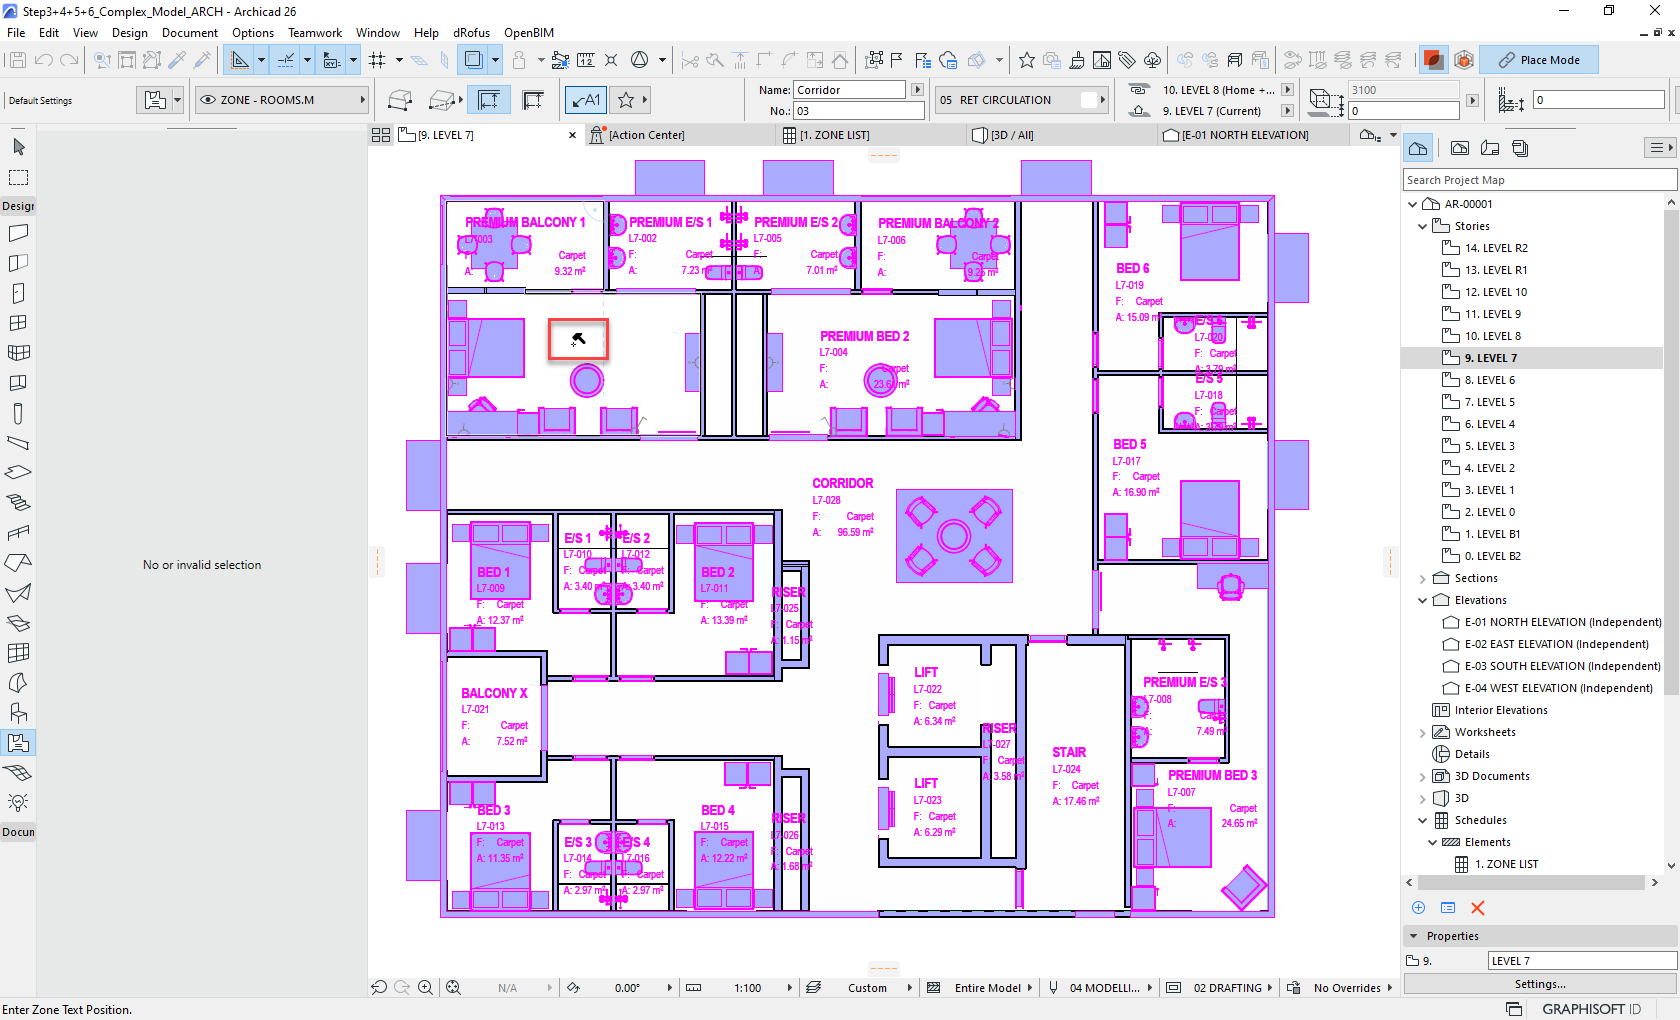
Task: Select the Arrow tool in the toolbox
Action: pos(18,146)
